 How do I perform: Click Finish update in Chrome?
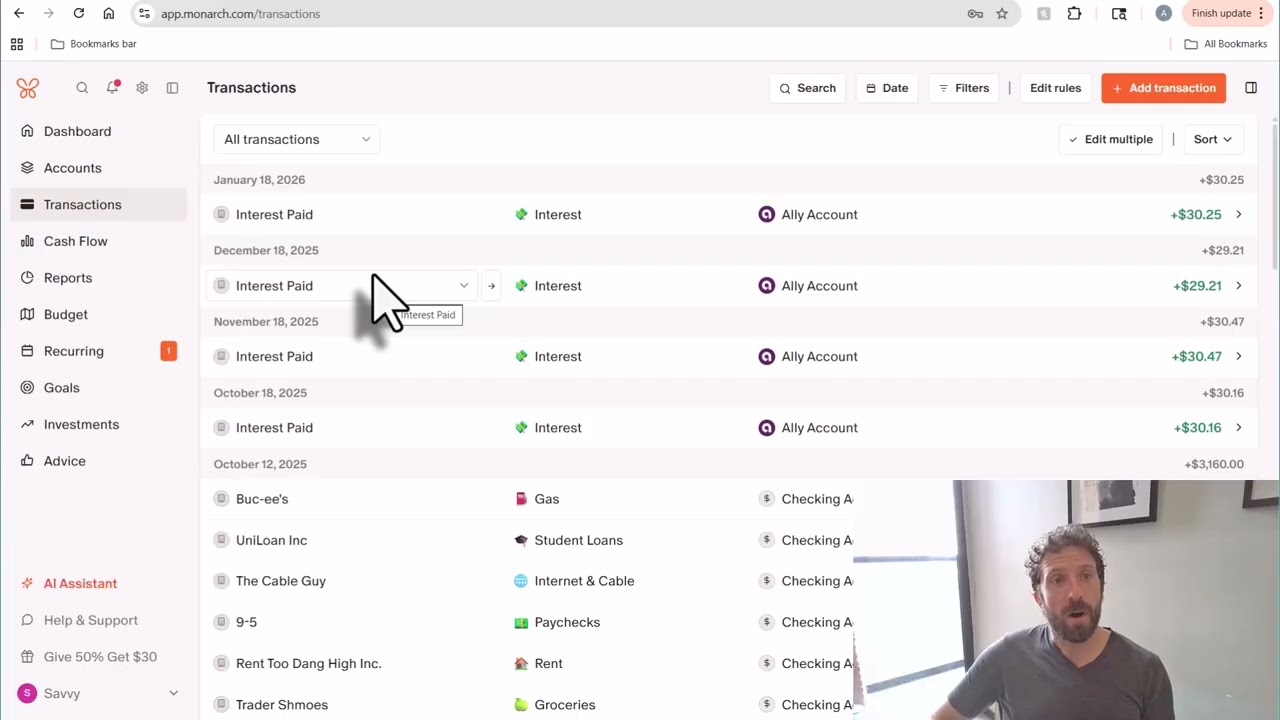1227,14
